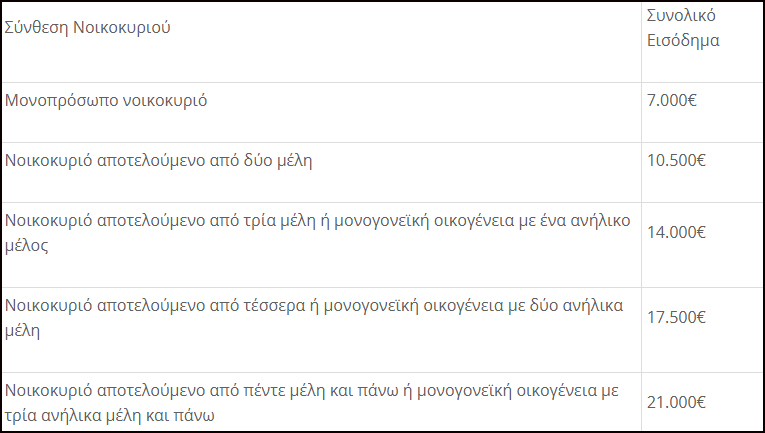Image resolution: width=765 pixels, height=433 pixels.
Task: Click the word 'Συνολικό' in the header
Action: point(681,16)
